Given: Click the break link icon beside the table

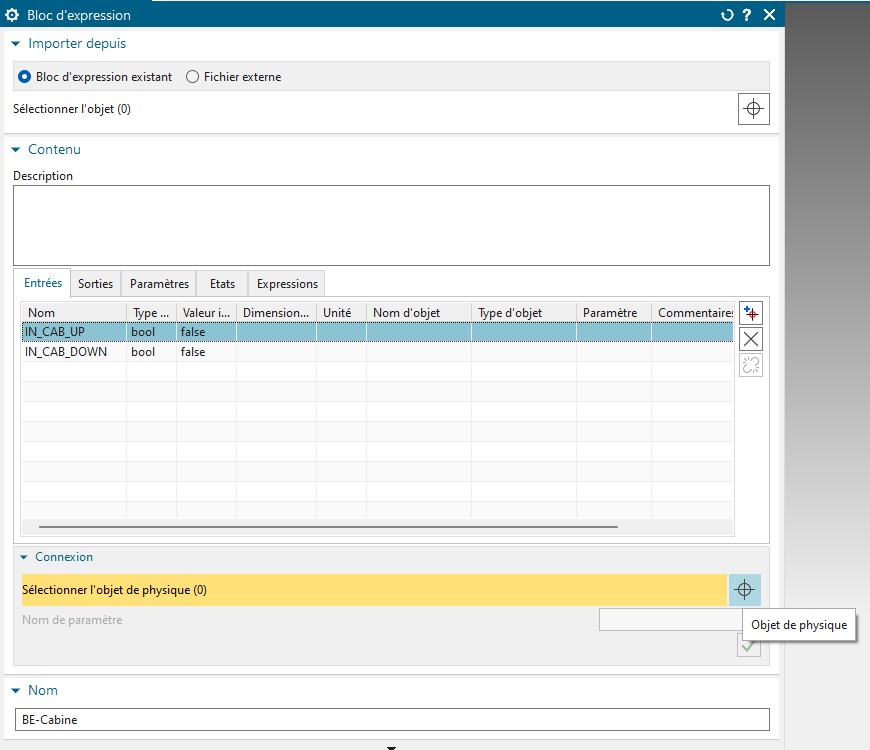Looking at the screenshot, I should click(751, 365).
